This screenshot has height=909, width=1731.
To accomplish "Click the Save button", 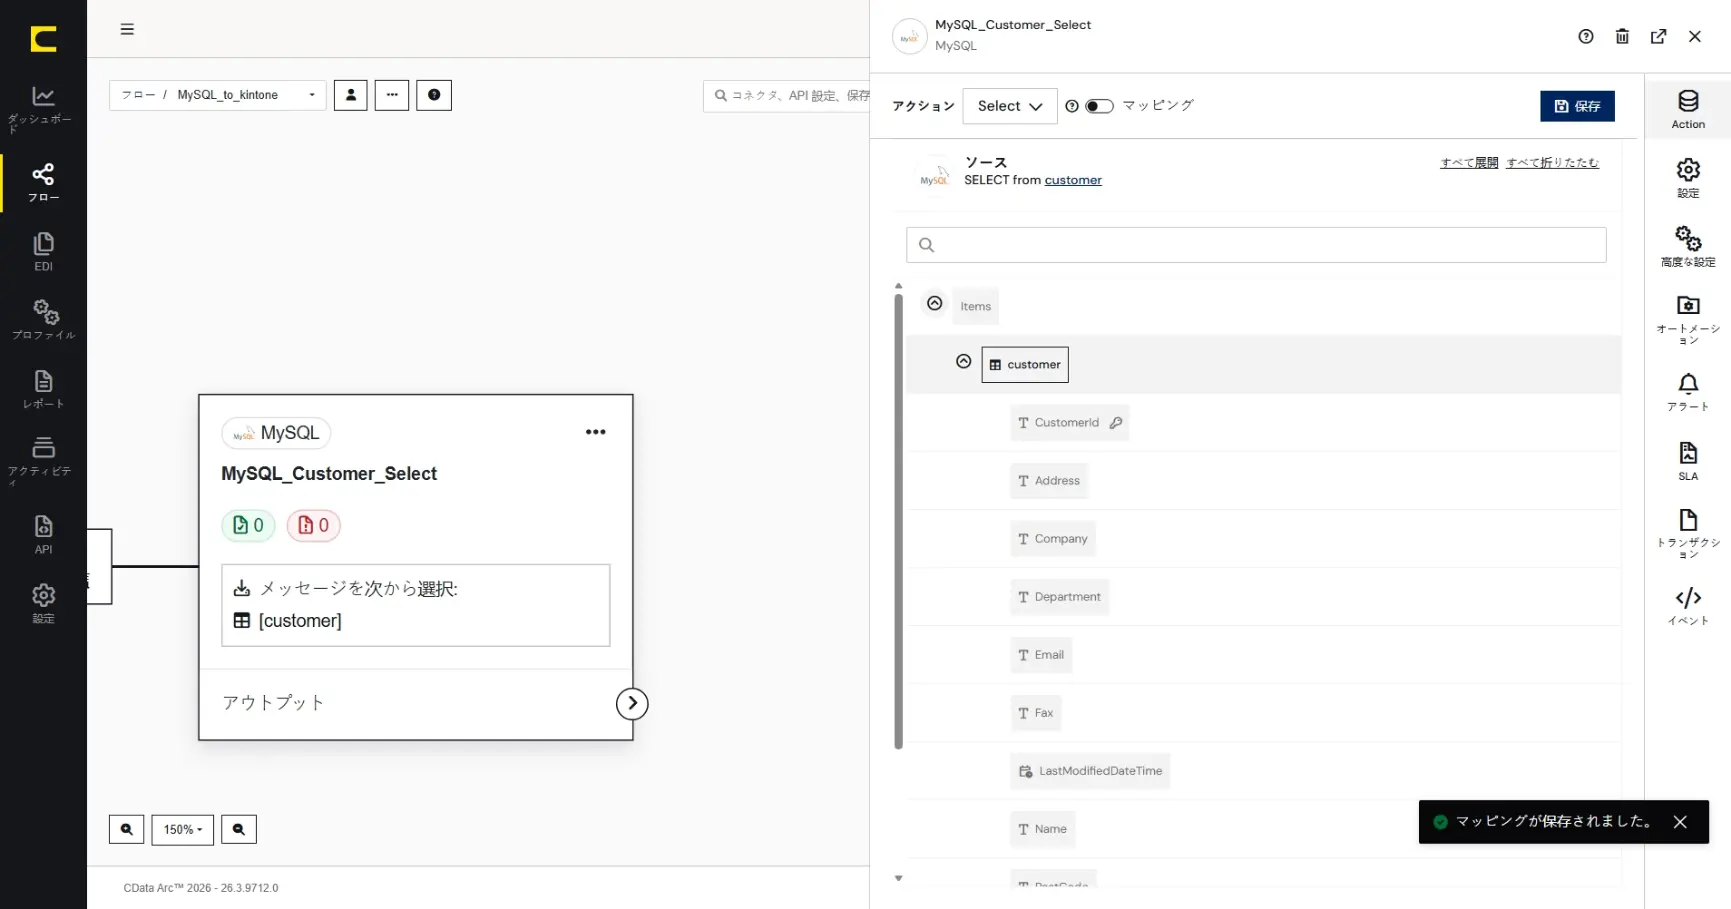I will [1577, 106].
